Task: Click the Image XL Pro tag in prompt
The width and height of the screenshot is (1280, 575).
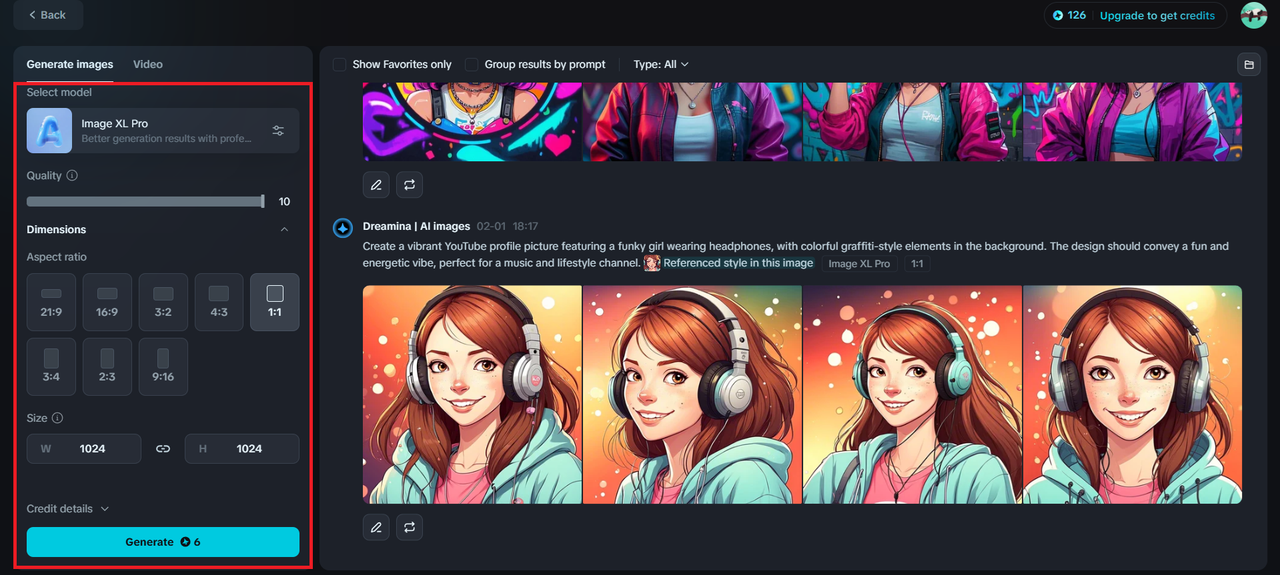Action: tap(859, 264)
